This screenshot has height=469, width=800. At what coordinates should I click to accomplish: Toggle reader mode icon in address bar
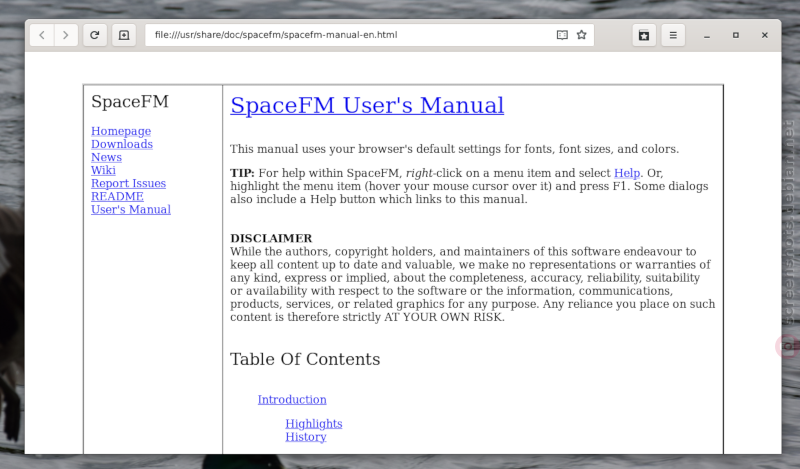(x=562, y=35)
